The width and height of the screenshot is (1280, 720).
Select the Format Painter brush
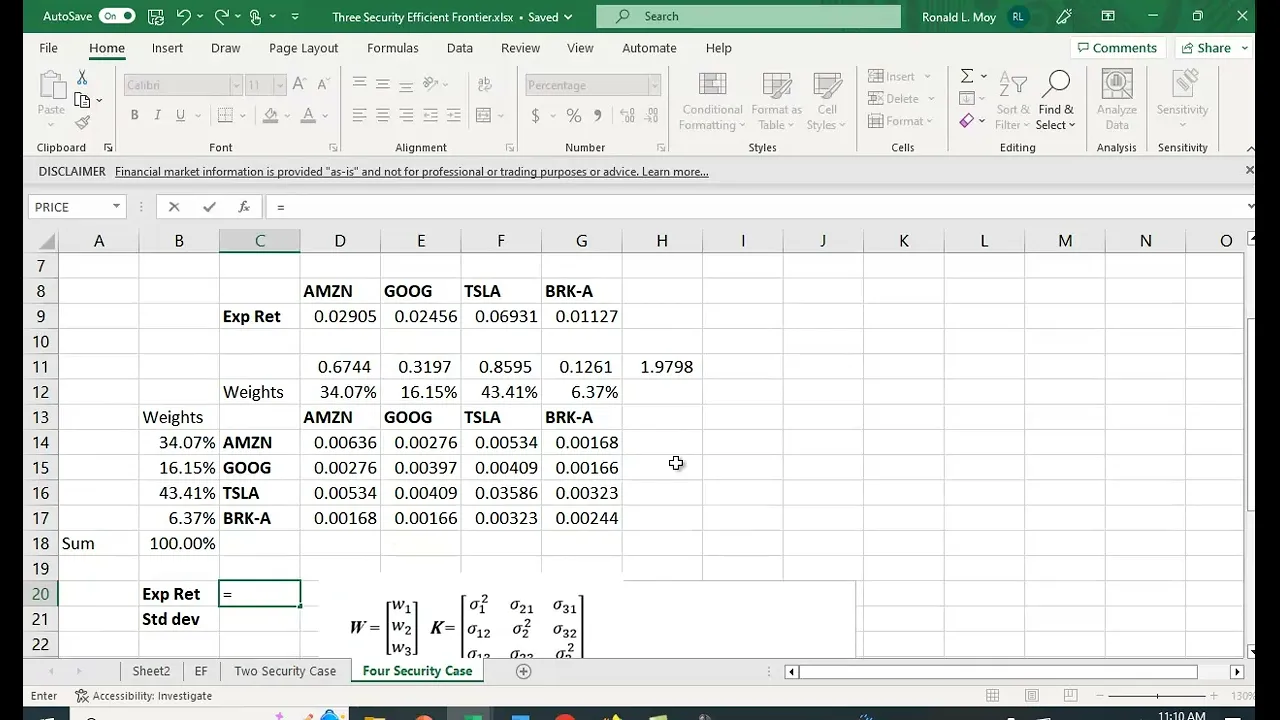click(x=82, y=122)
